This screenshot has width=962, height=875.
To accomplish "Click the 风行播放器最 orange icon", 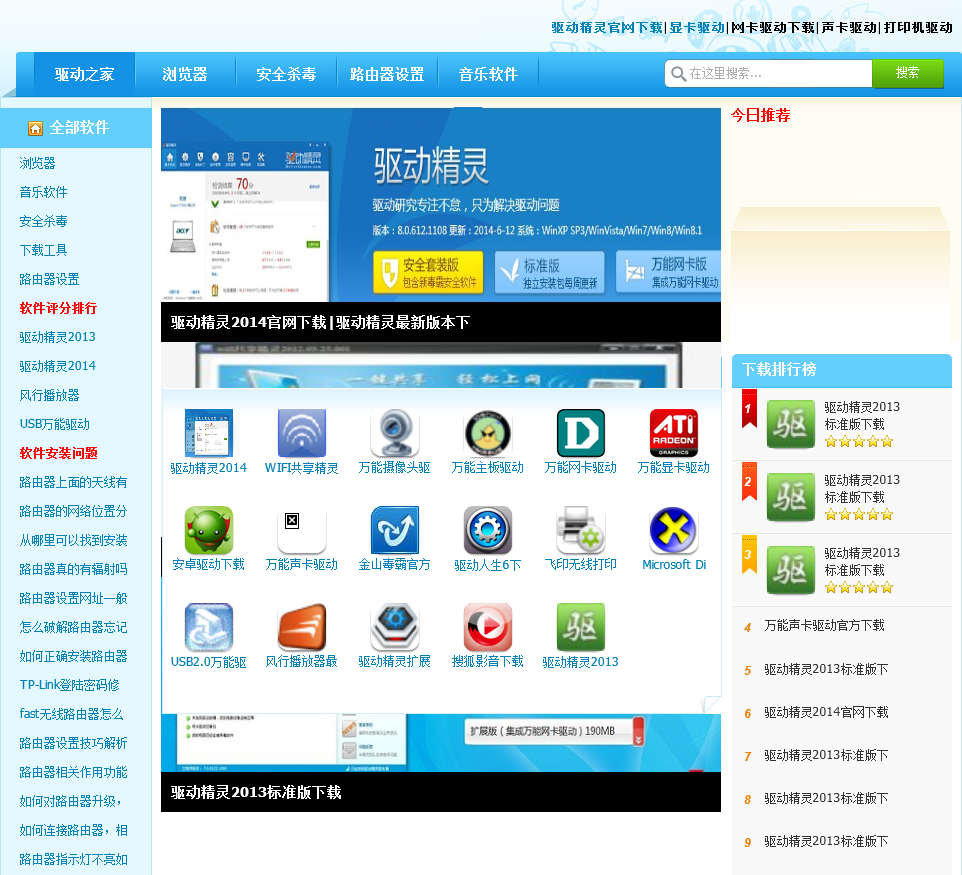I will pos(302,626).
